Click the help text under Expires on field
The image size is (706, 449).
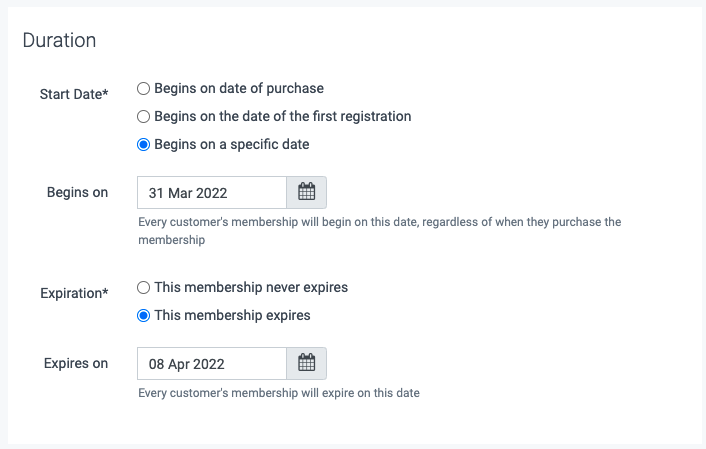[279, 393]
